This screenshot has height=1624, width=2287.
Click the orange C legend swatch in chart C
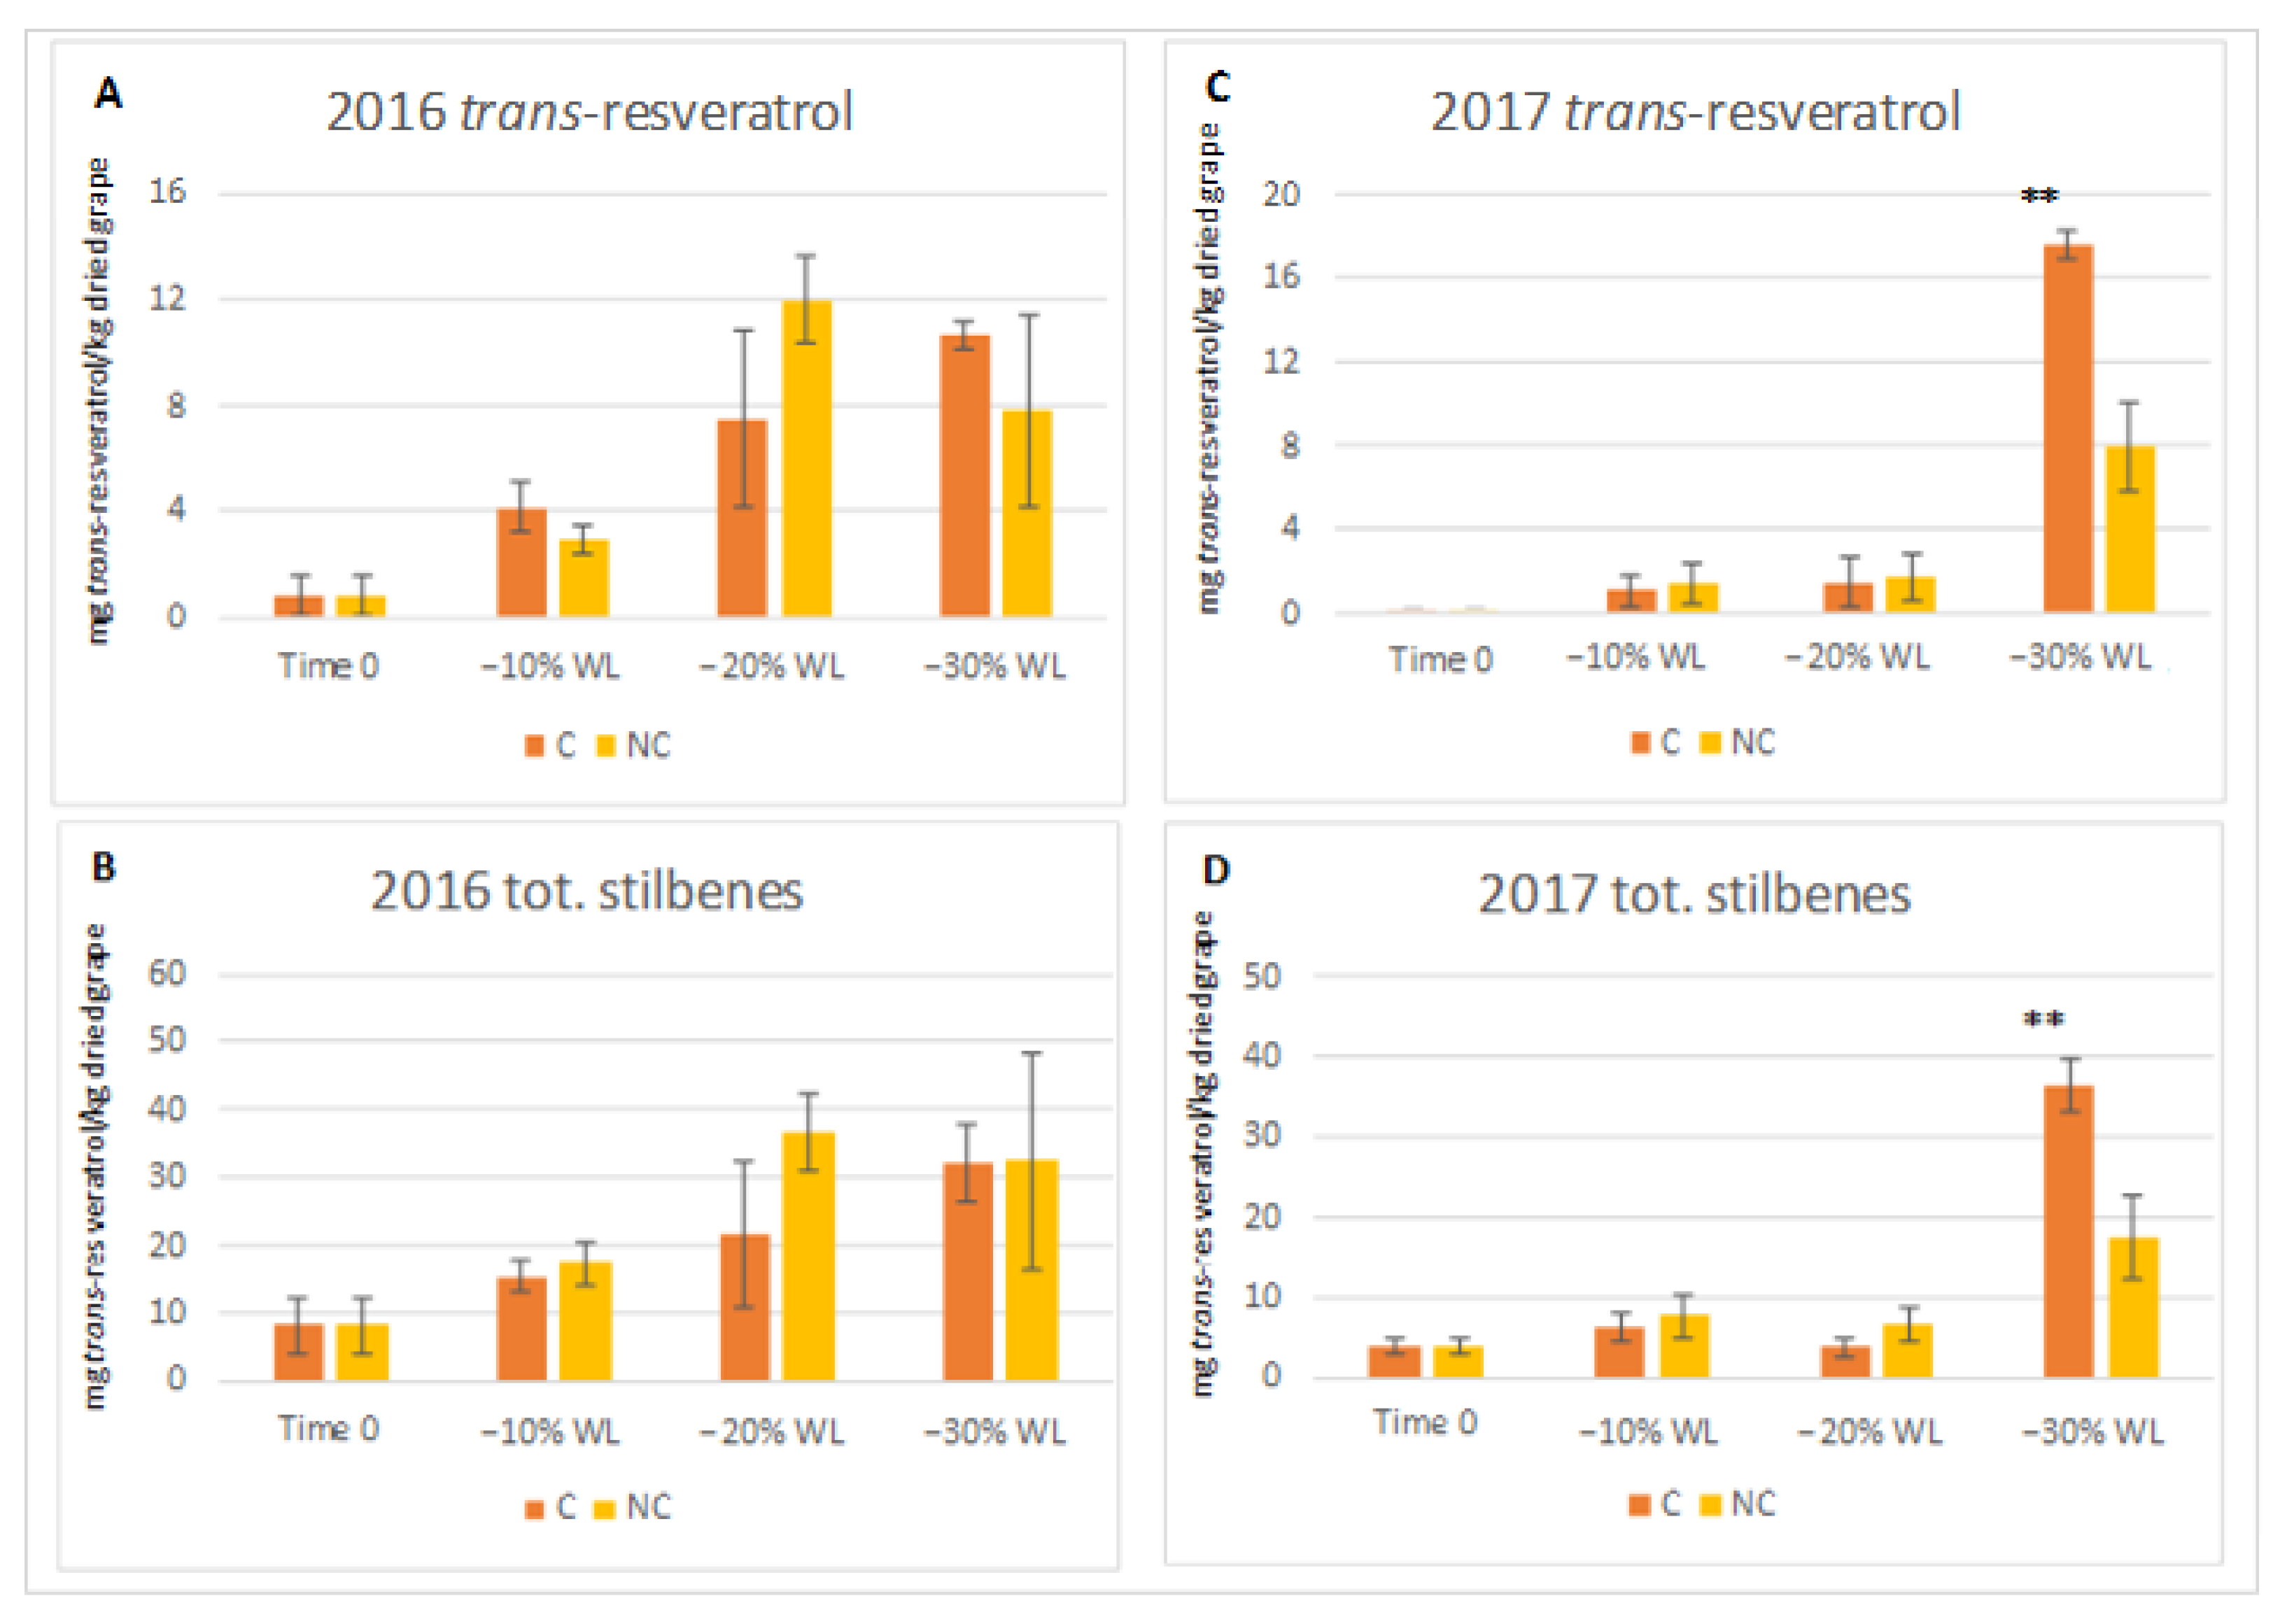(1640, 743)
